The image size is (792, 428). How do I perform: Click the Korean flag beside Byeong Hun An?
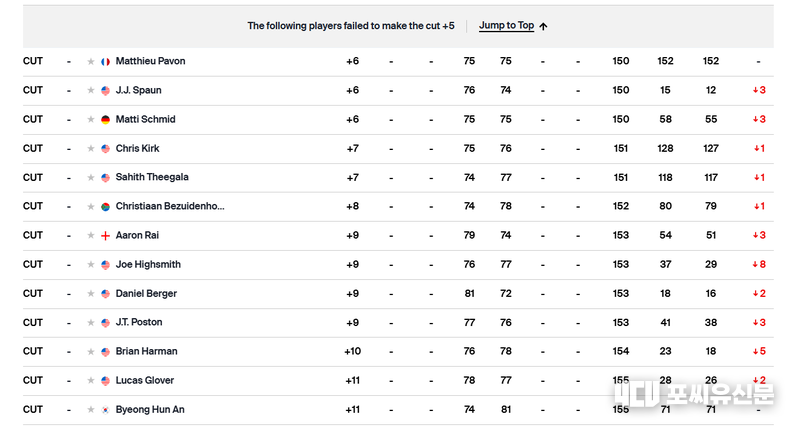105,410
